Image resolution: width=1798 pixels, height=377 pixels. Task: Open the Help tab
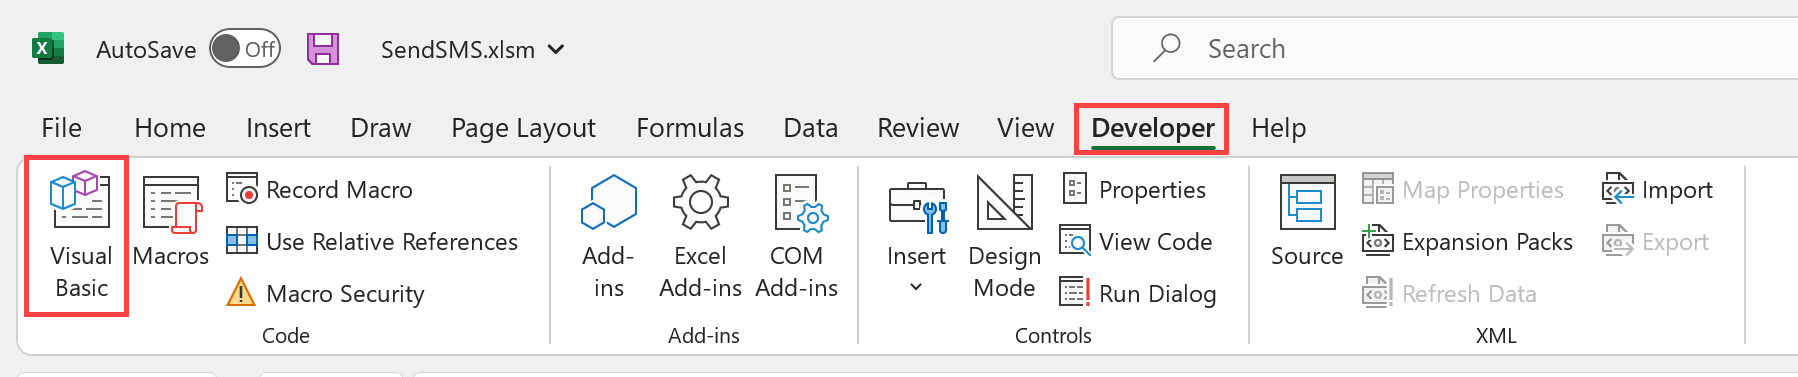(x=1278, y=128)
